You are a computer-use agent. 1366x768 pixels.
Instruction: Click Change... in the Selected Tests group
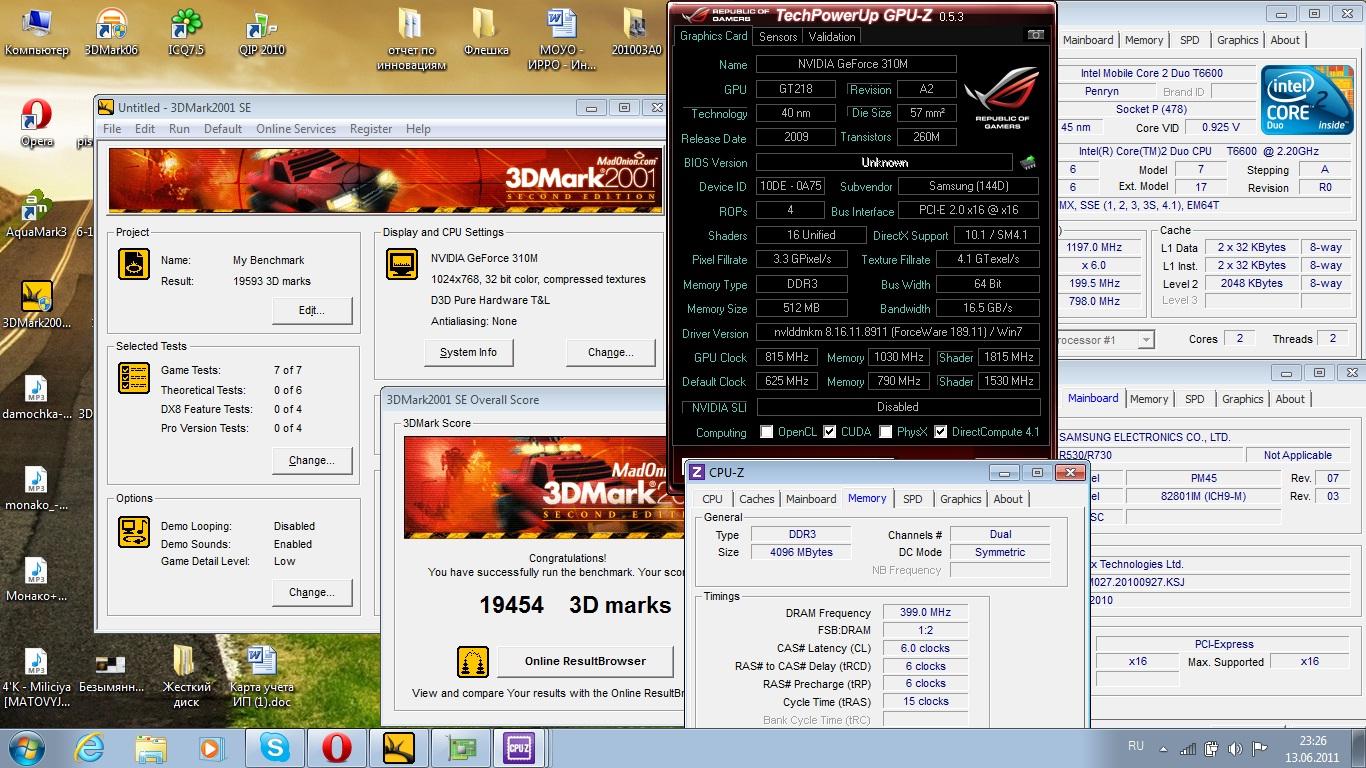pos(312,460)
